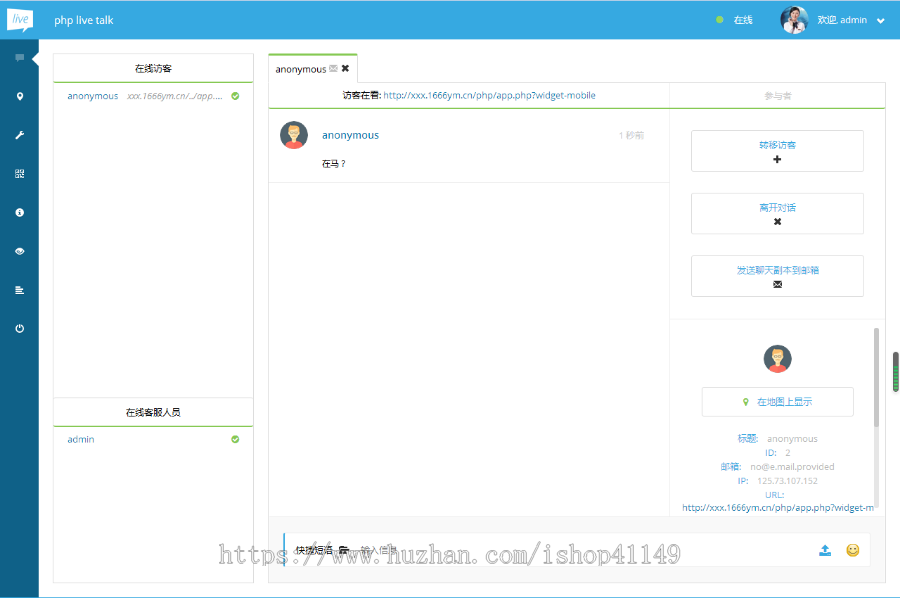Expand the admin welcome dropdown arrow
The width and height of the screenshot is (900, 598).
880,21
